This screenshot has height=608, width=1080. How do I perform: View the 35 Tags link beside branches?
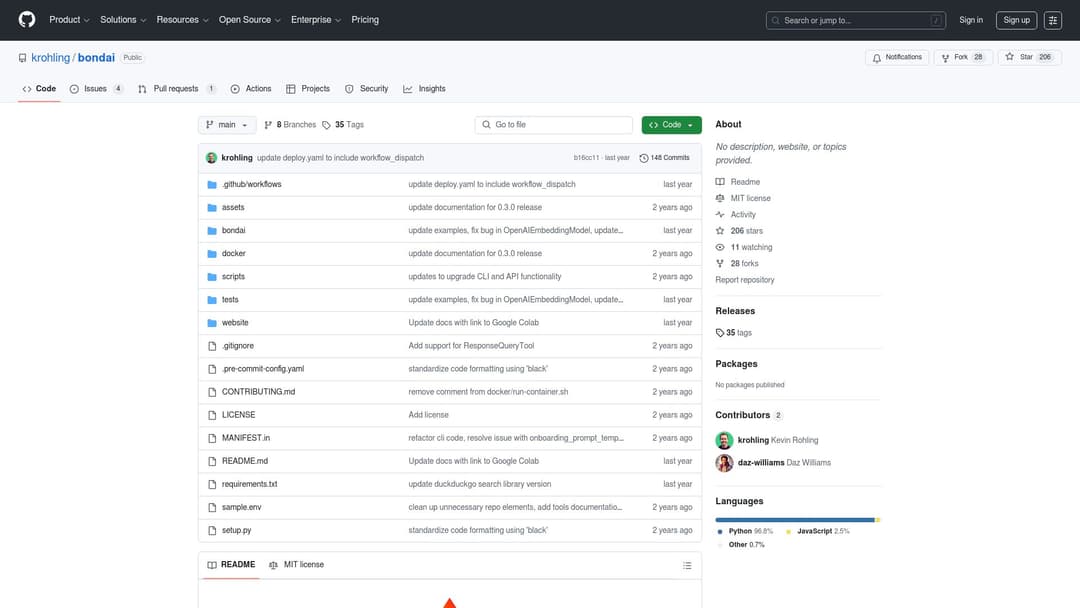click(343, 125)
